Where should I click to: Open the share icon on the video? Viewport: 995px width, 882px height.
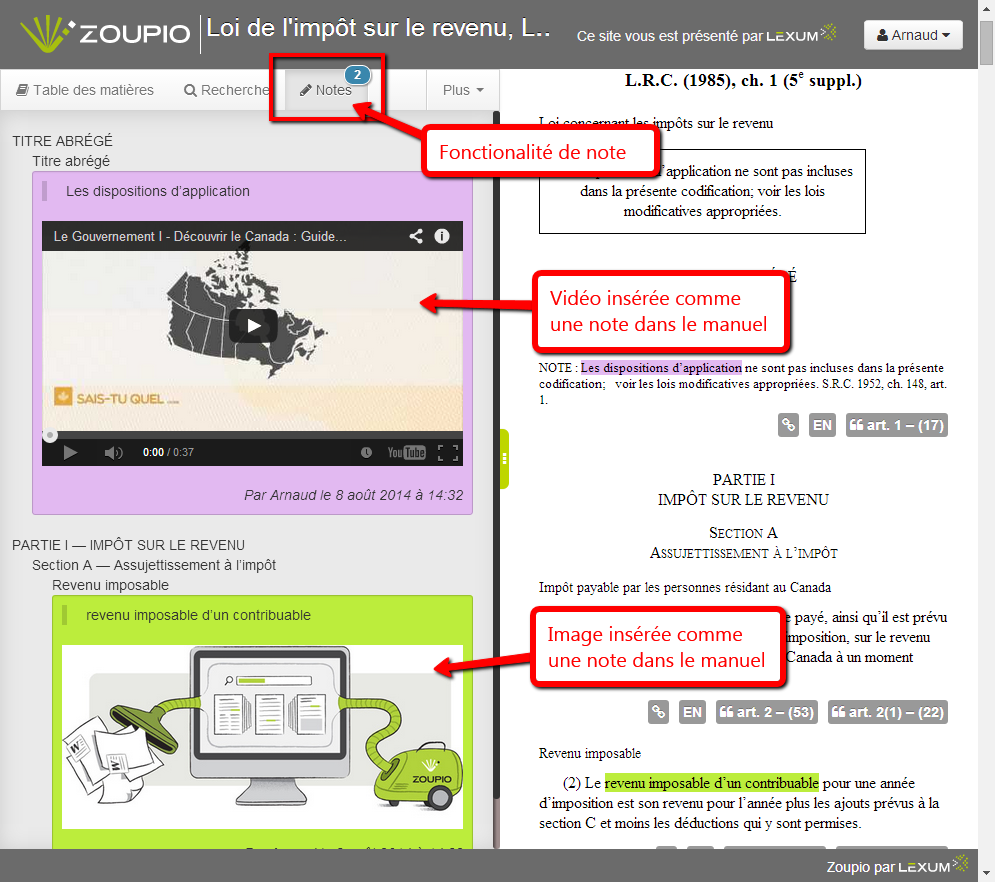(416, 237)
